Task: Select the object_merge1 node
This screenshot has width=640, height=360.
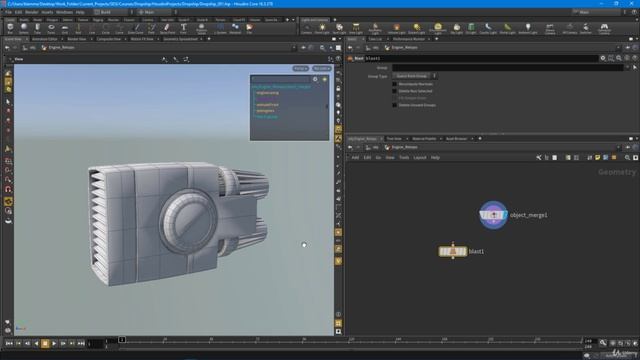Action: 493,215
